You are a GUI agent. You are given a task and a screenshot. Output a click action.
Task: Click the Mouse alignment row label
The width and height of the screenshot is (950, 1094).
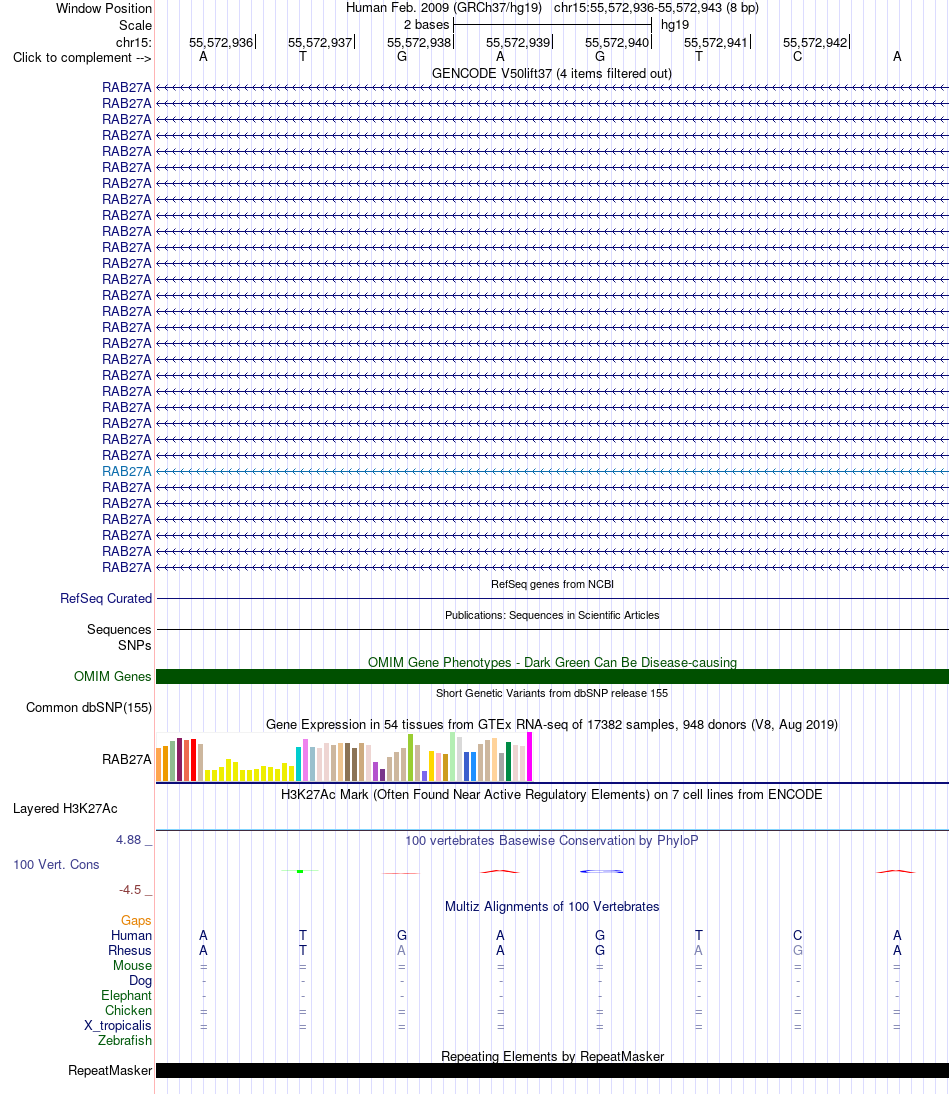(x=133, y=966)
